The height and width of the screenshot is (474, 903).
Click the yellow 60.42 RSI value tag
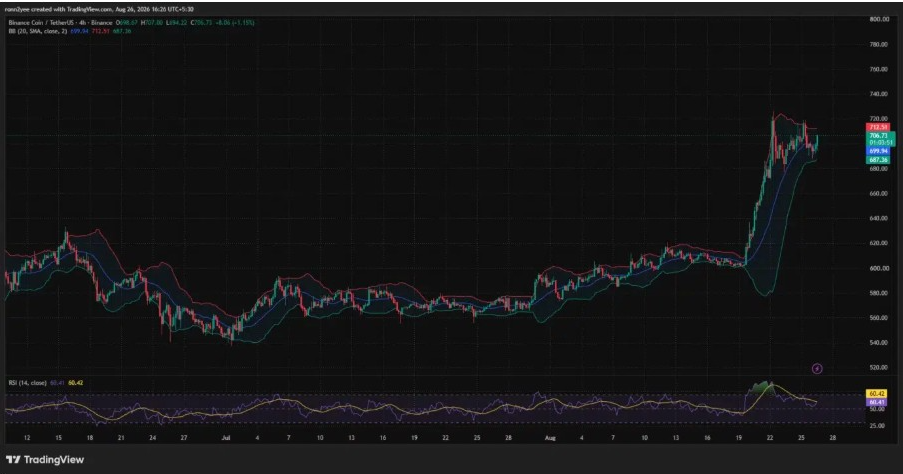(x=877, y=394)
